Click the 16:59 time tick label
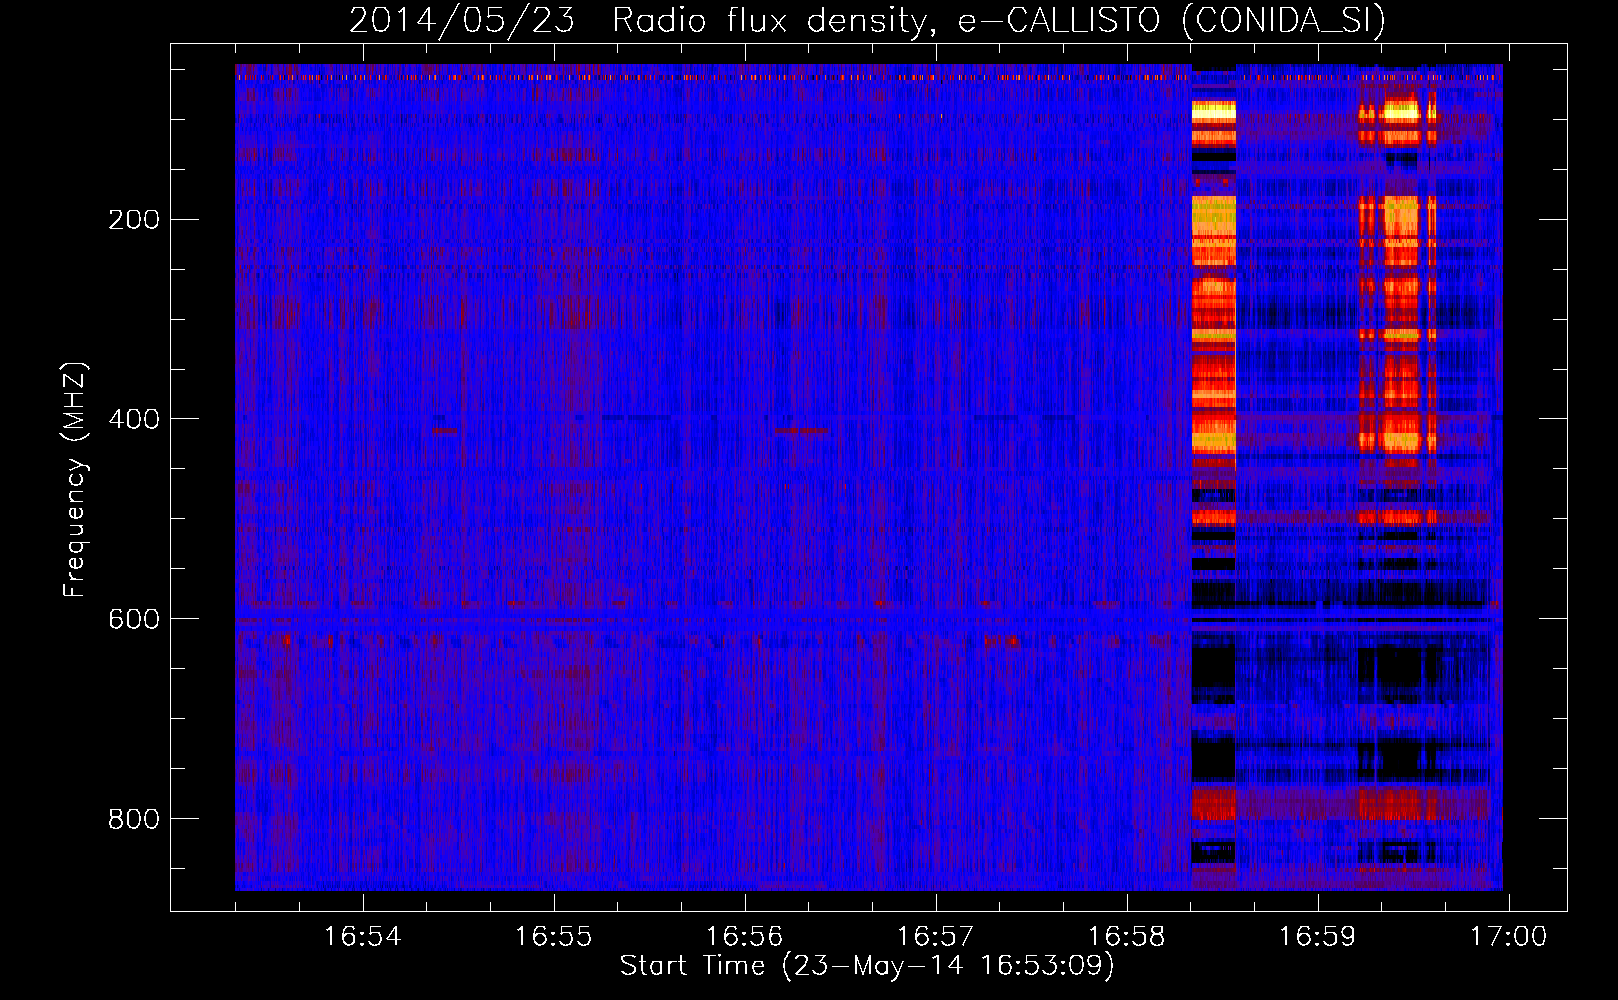Screen dimensions: 1618x1000 click(x=1317, y=937)
